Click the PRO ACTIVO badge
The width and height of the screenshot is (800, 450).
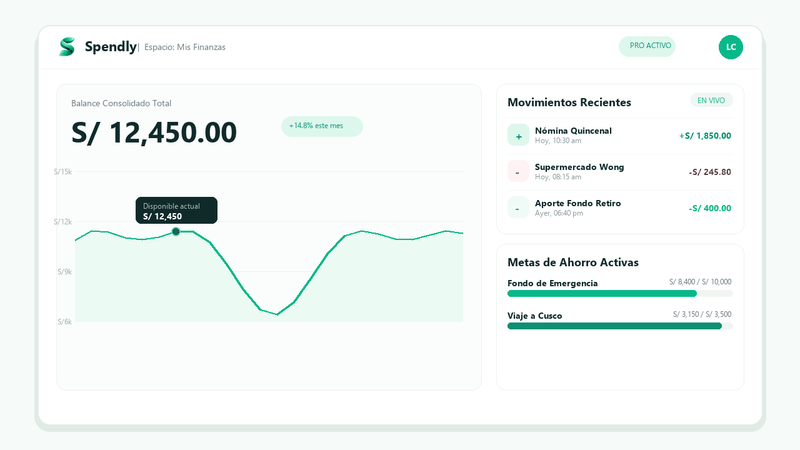(647, 46)
